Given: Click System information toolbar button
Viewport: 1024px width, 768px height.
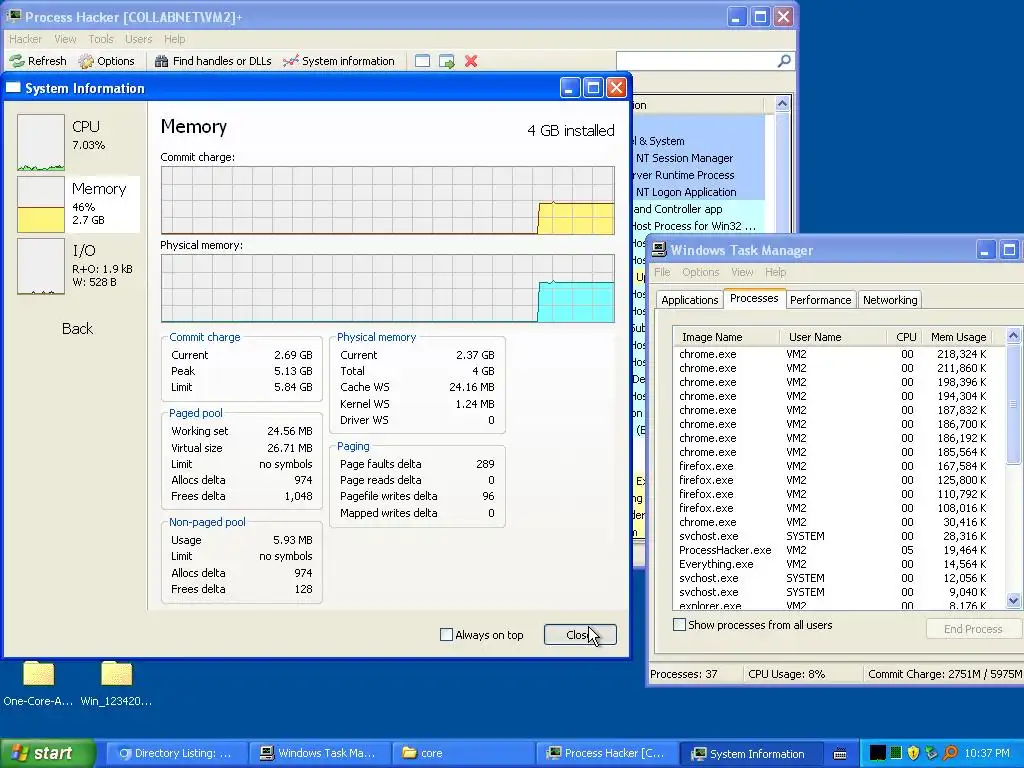Looking at the screenshot, I should click(x=338, y=61).
